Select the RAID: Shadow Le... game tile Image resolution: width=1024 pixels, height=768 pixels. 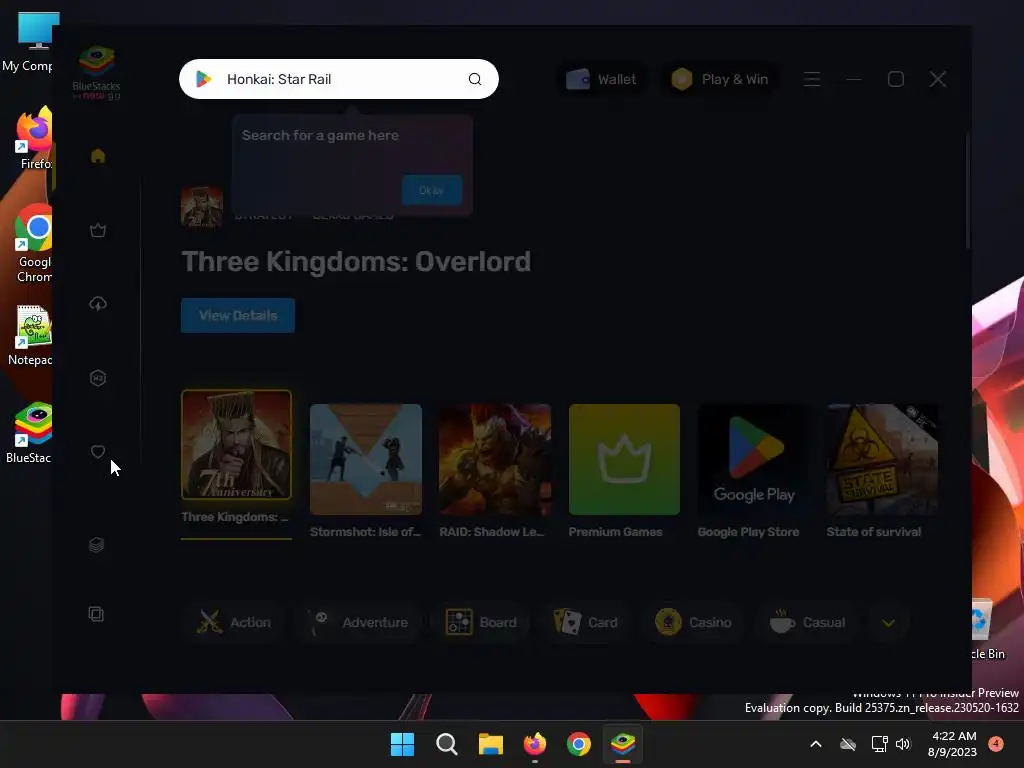[x=495, y=471]
